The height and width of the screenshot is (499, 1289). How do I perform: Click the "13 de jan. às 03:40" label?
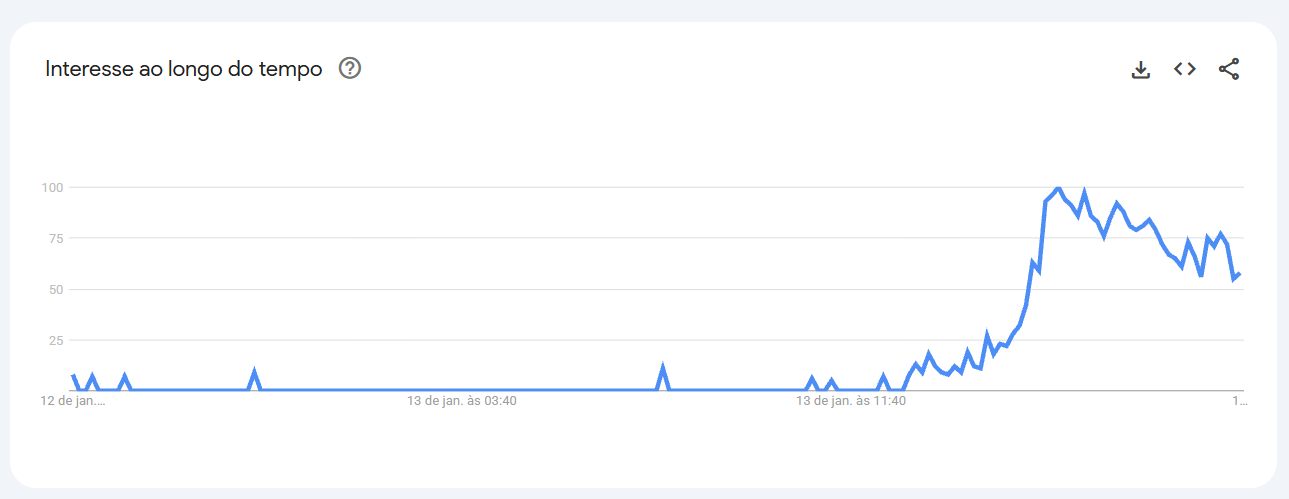click(x=462, y=401)
